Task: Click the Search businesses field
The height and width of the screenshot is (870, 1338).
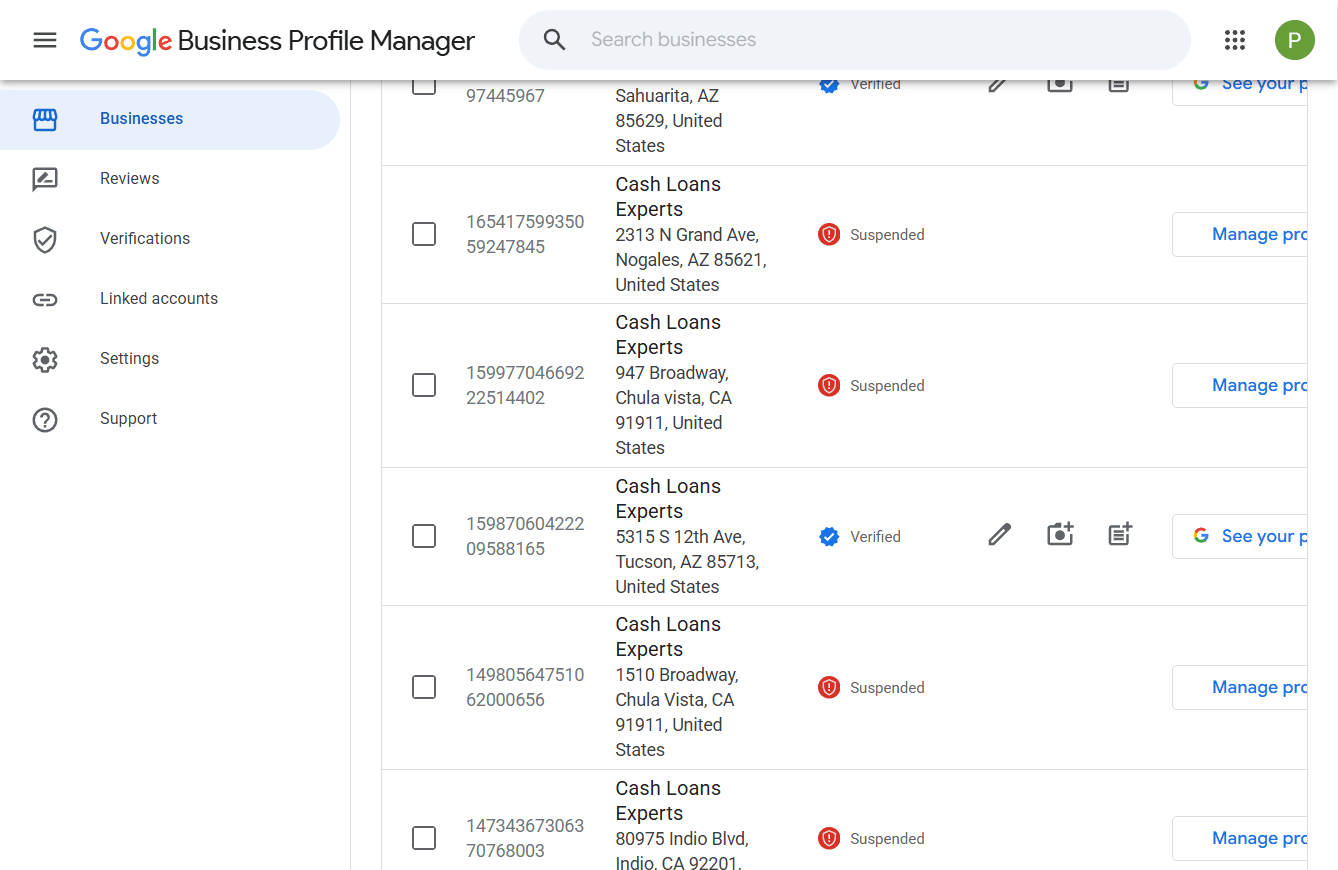Action: [x=855, y=40]
